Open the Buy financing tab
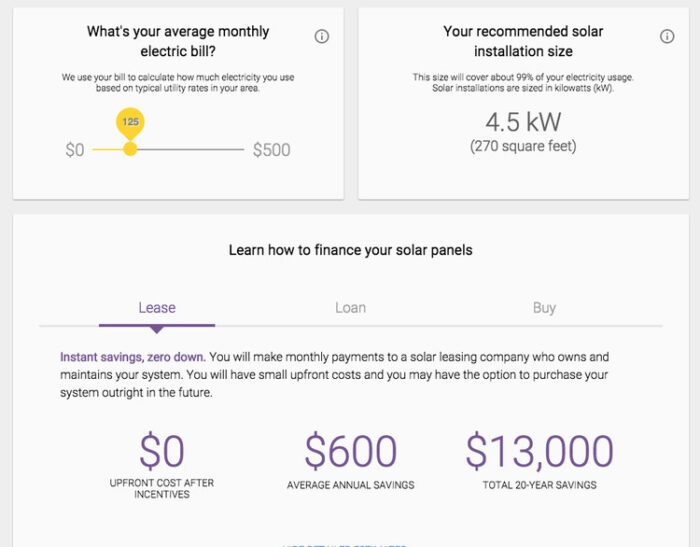Image resolution: width=700 pixels, height=547 pixels. click(544, 307)
